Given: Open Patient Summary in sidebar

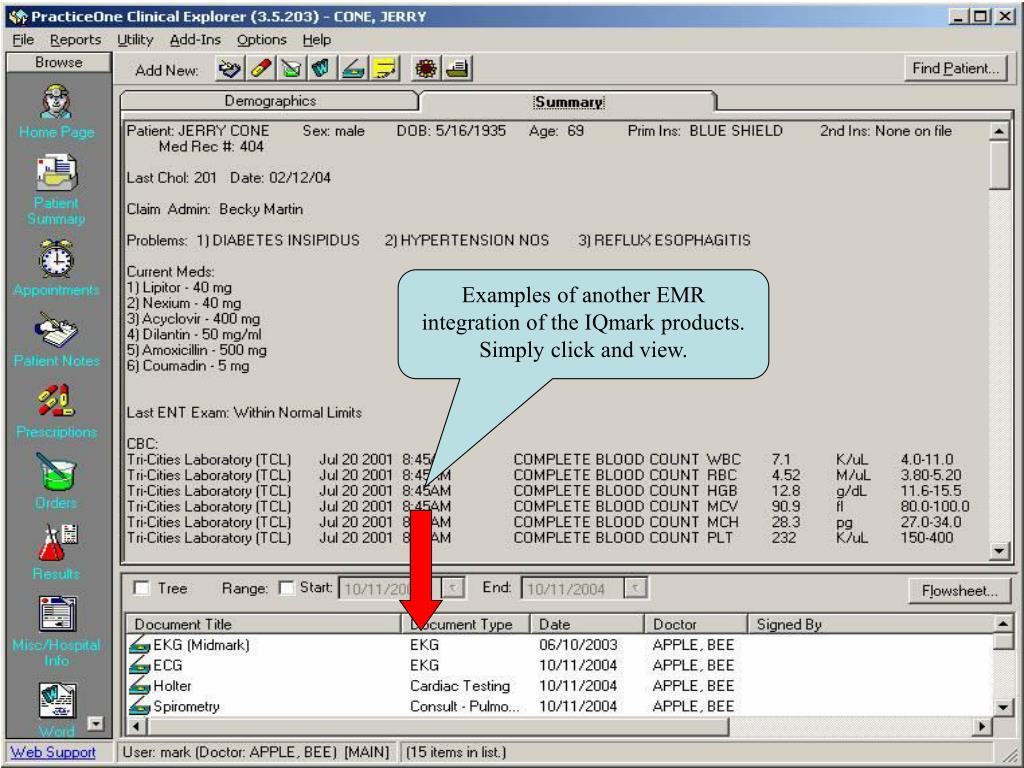Looking at the screenshot, I should point(57,190).
